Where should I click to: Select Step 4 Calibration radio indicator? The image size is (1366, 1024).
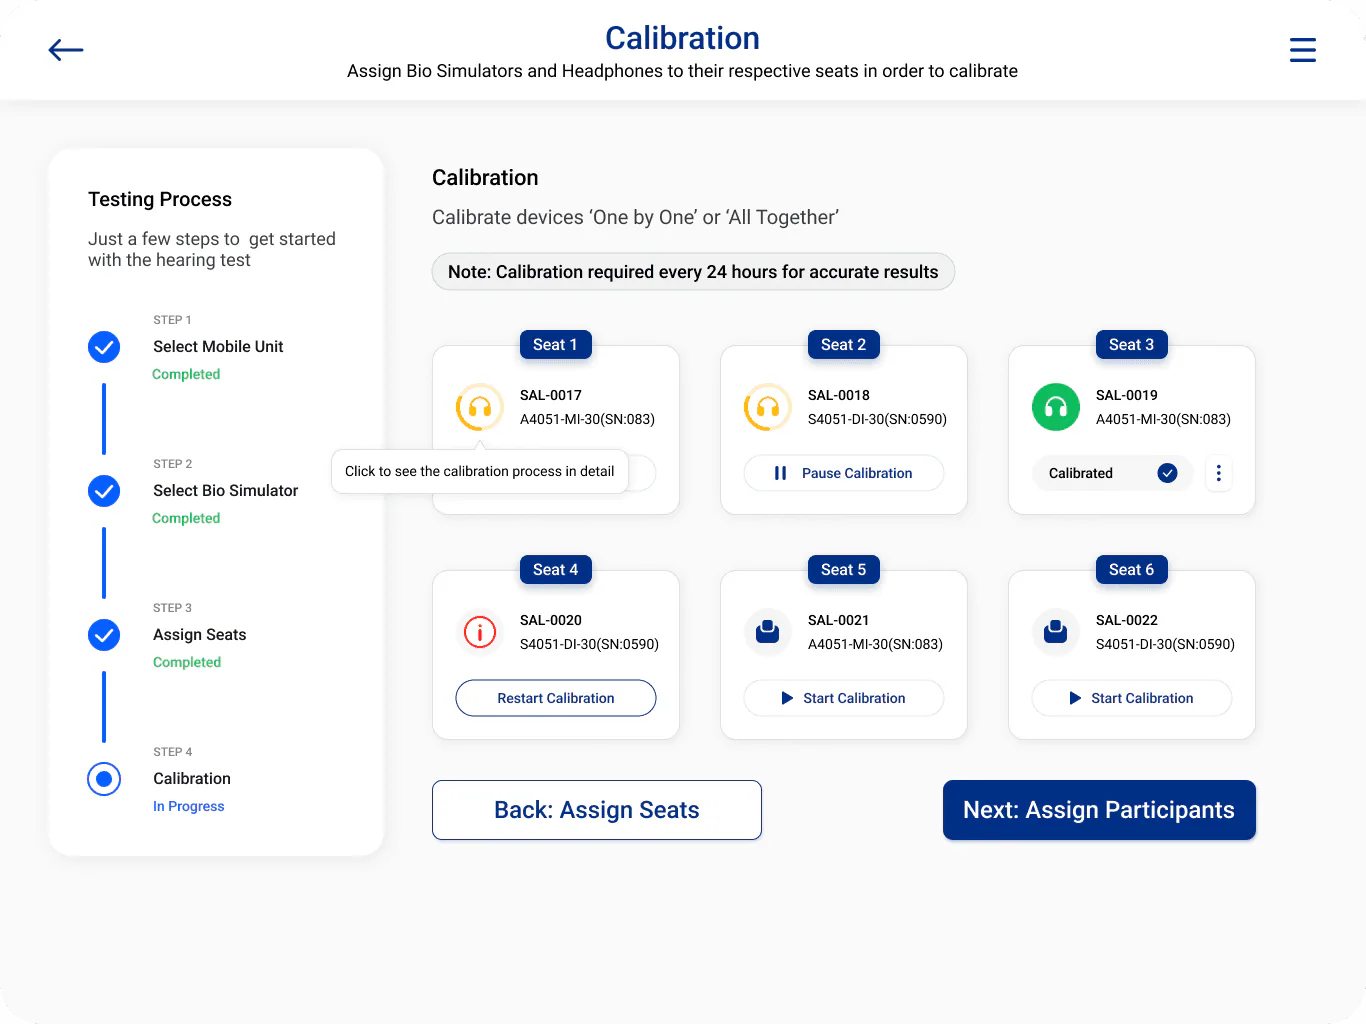pos(104,779)
